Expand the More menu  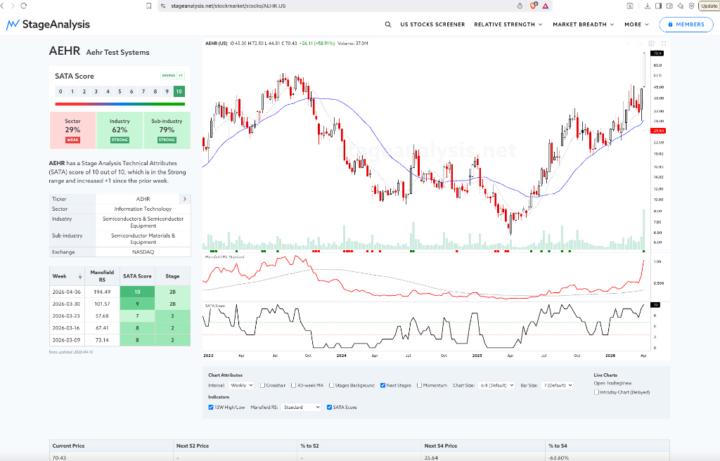(636, 24)
